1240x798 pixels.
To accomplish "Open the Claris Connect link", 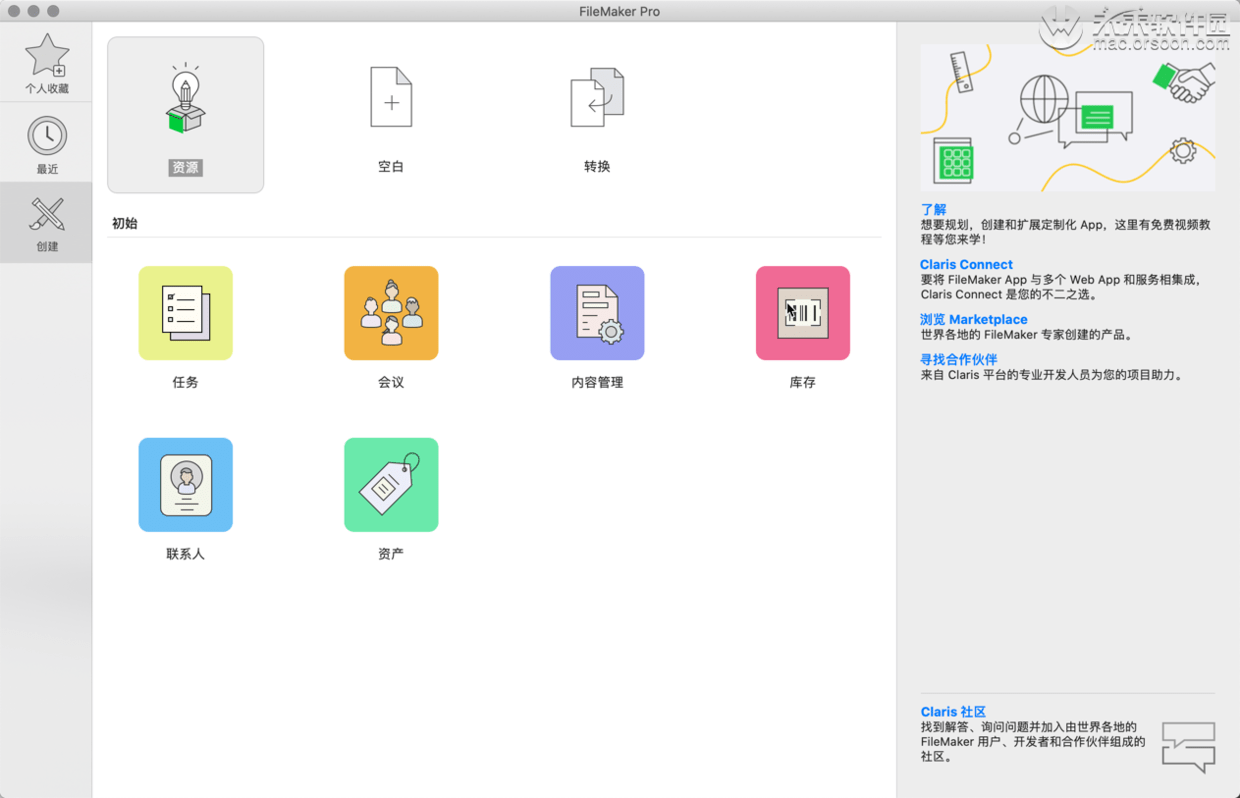I will (966, 265).
